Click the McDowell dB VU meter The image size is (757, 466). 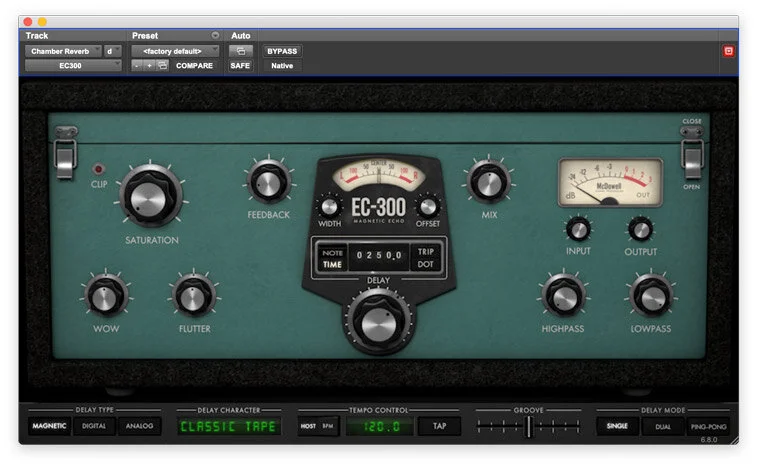click(x=610, y=183)
